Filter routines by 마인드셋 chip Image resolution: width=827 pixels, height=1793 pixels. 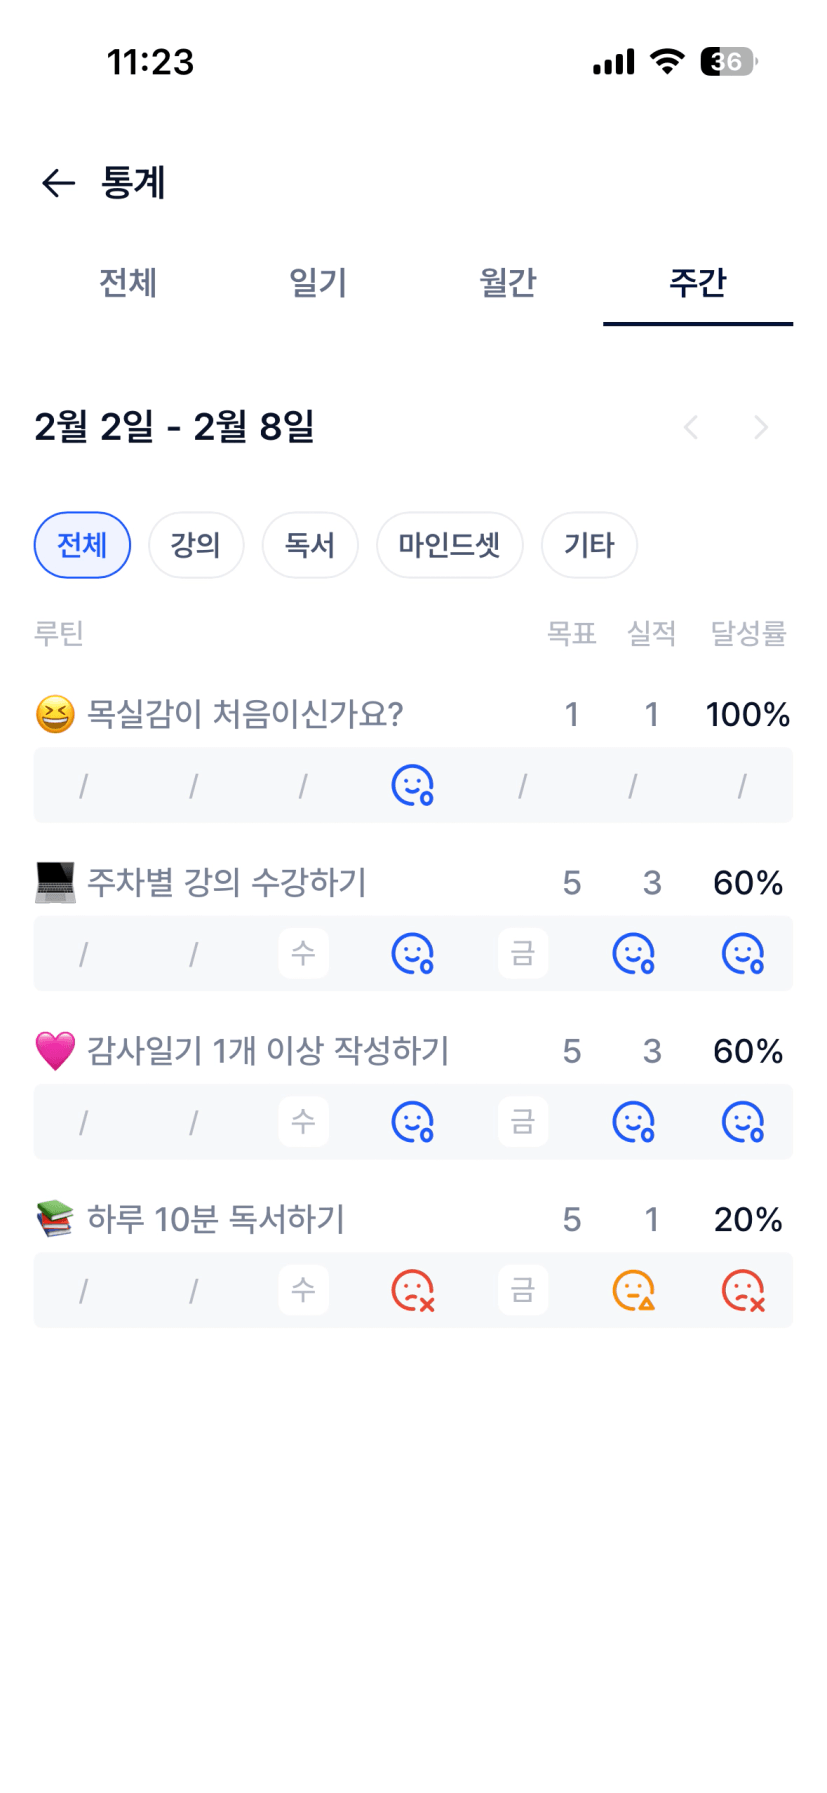point(449,545)
